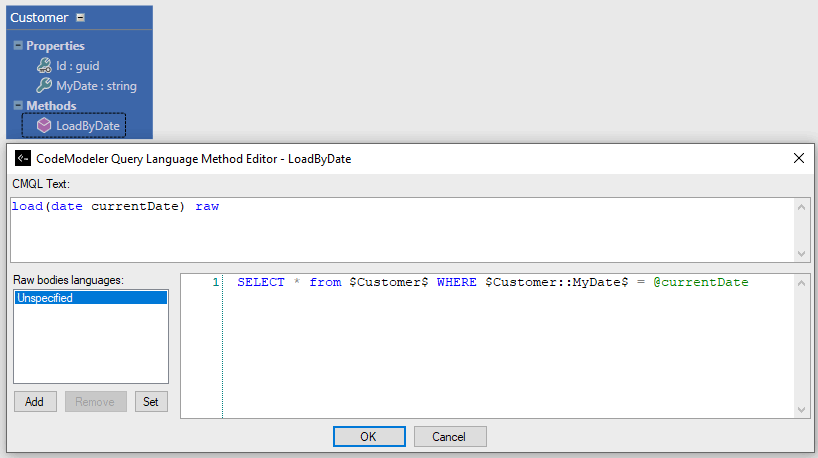Select the LoadByDate method
Image resolution: width=818 pixels, height=458 pixels.
pyautogui.click(x=87, y=126)
